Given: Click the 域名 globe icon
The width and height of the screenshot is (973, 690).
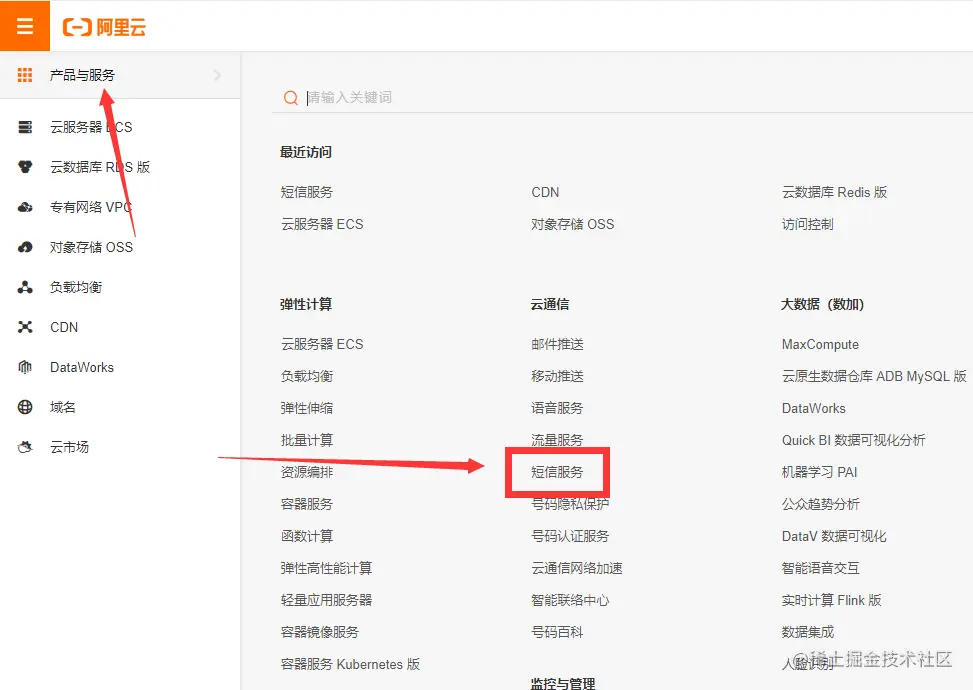Looking at the screenshot, I should [25, 407].
